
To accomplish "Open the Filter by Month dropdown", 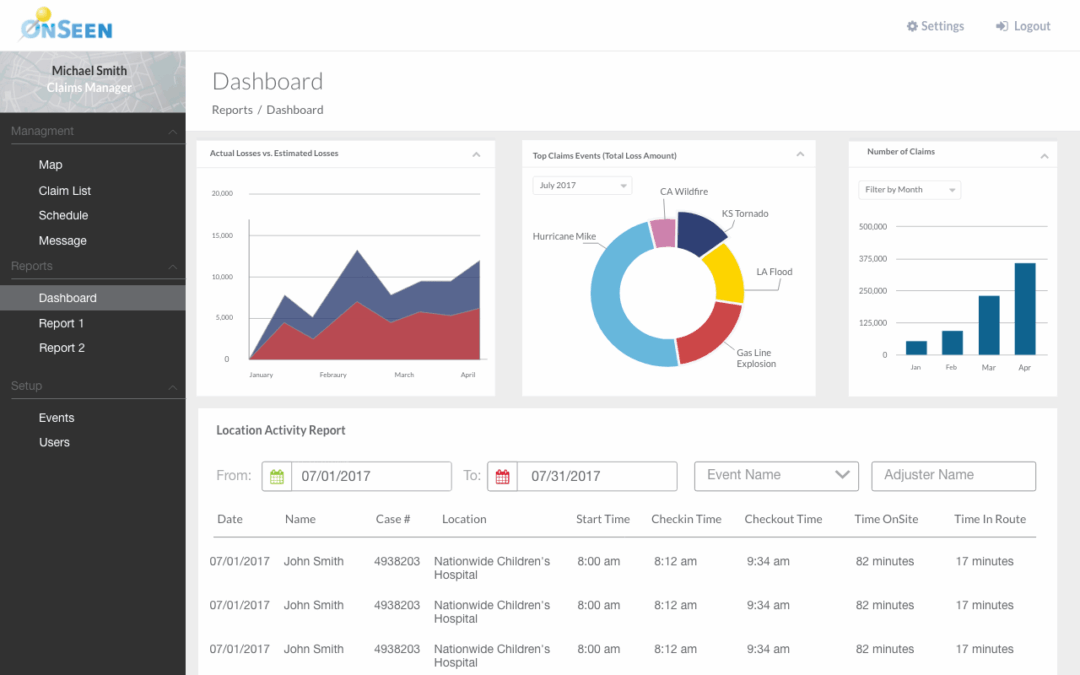I will coord(909,190).
